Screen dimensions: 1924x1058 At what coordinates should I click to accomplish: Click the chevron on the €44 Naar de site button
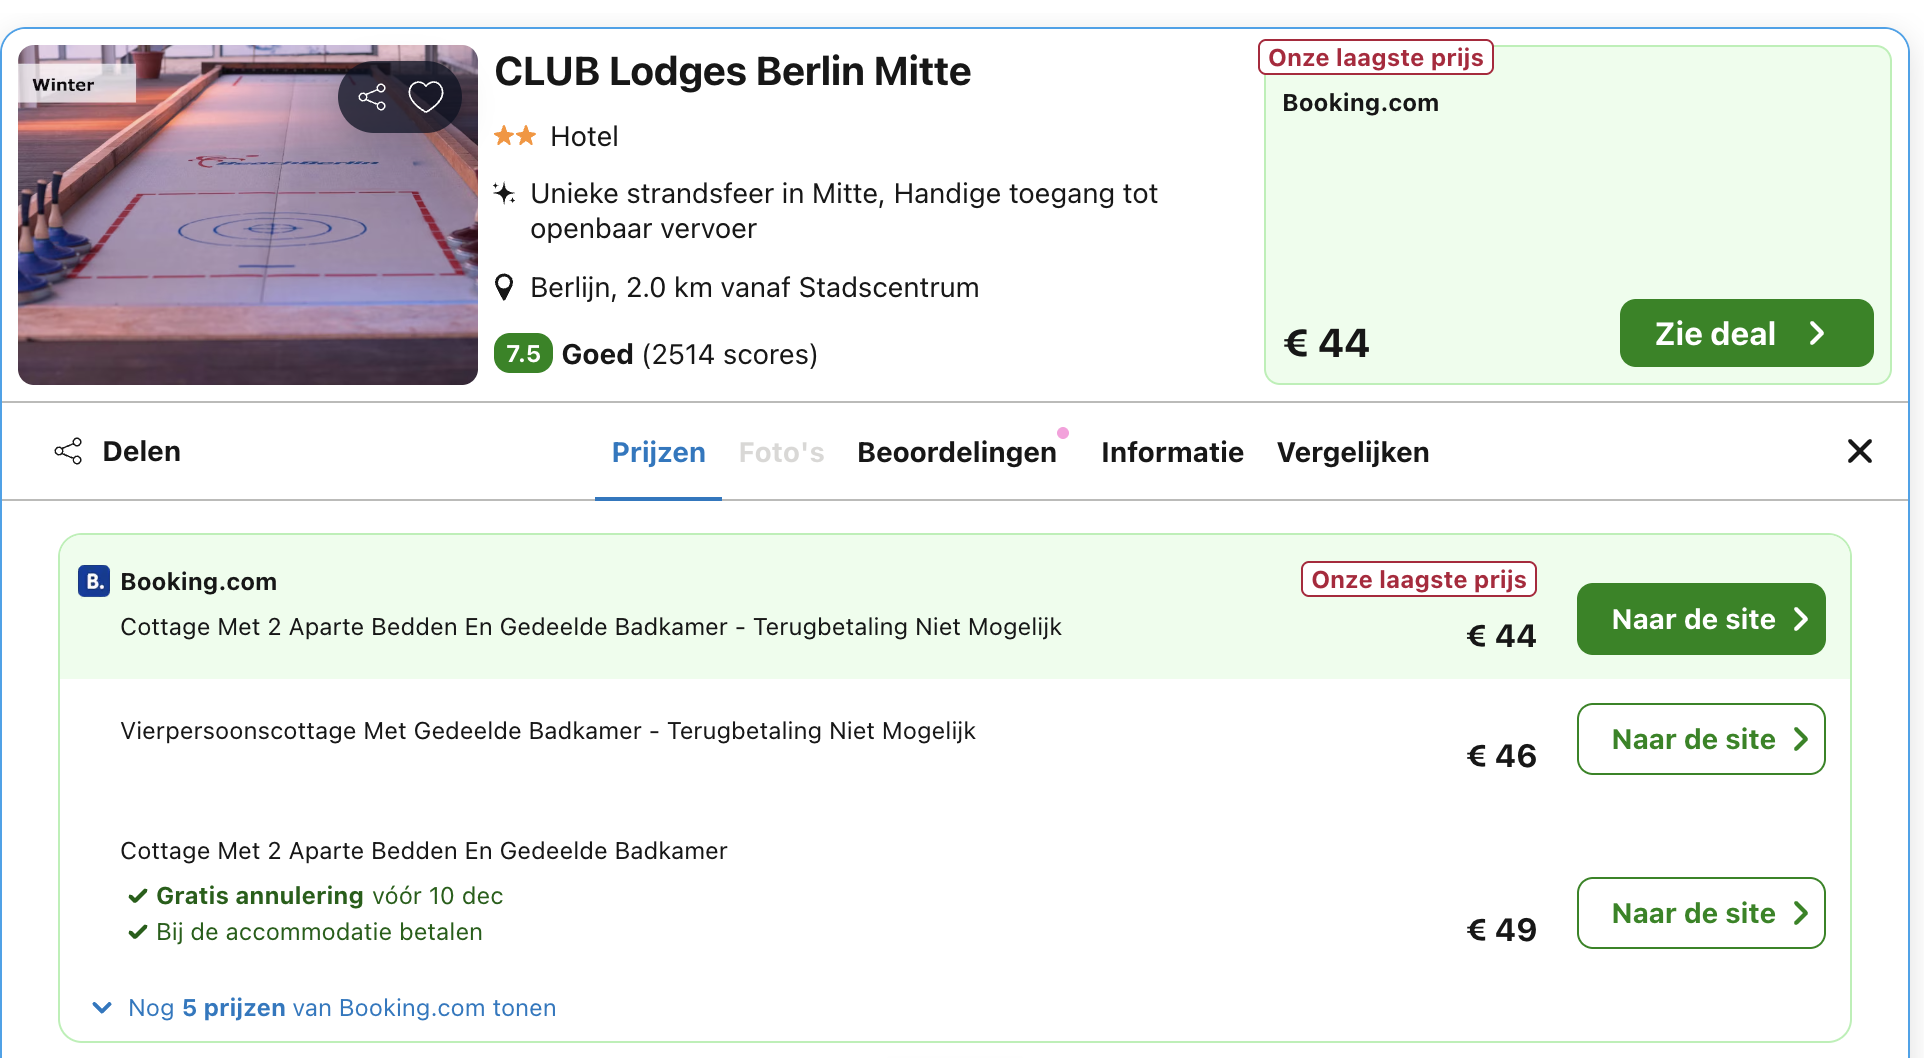click(x=1799, y=618)
